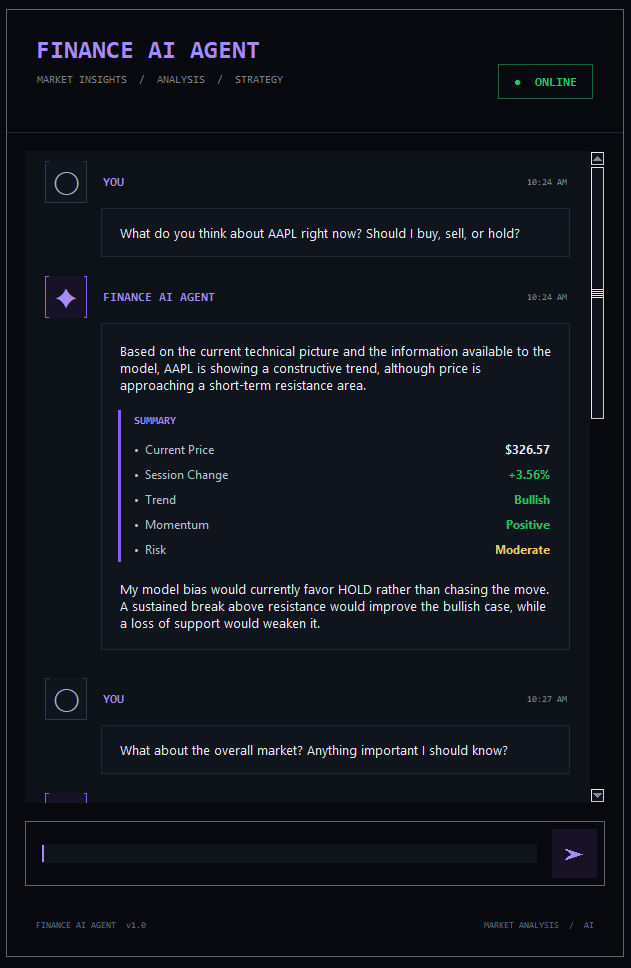Click the user circle avatar on first message
The image size is (631, 968).
point(66,182)
